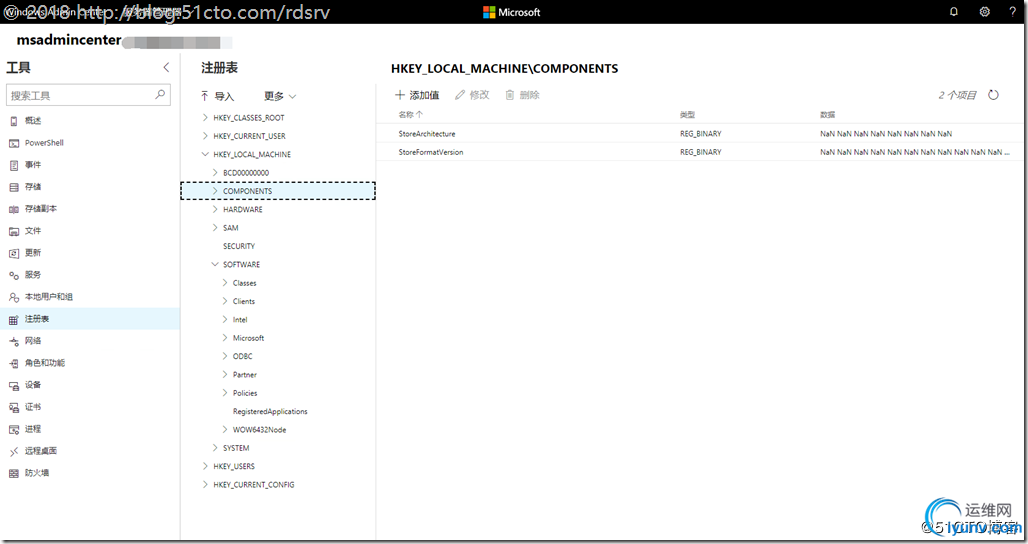Image resolution: width=1028 pixels, height=544 pixels.
Task: Select the ODBC key
Action: (243, 357)
